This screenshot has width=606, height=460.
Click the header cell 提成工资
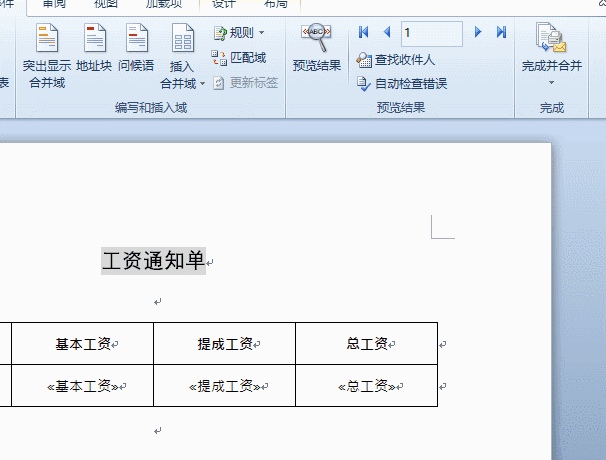tap(225, 344)
